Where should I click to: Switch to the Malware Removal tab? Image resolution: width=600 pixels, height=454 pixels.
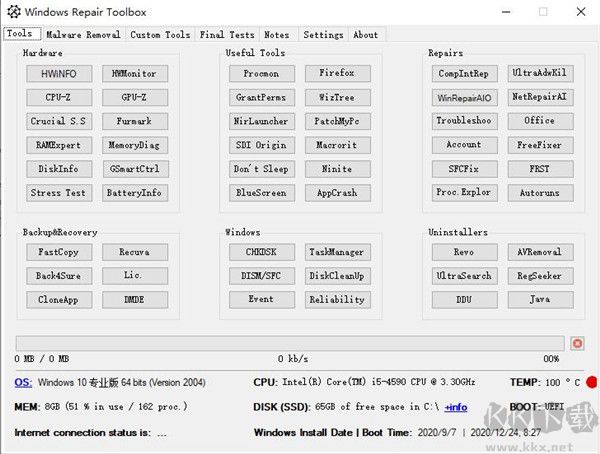83,34
